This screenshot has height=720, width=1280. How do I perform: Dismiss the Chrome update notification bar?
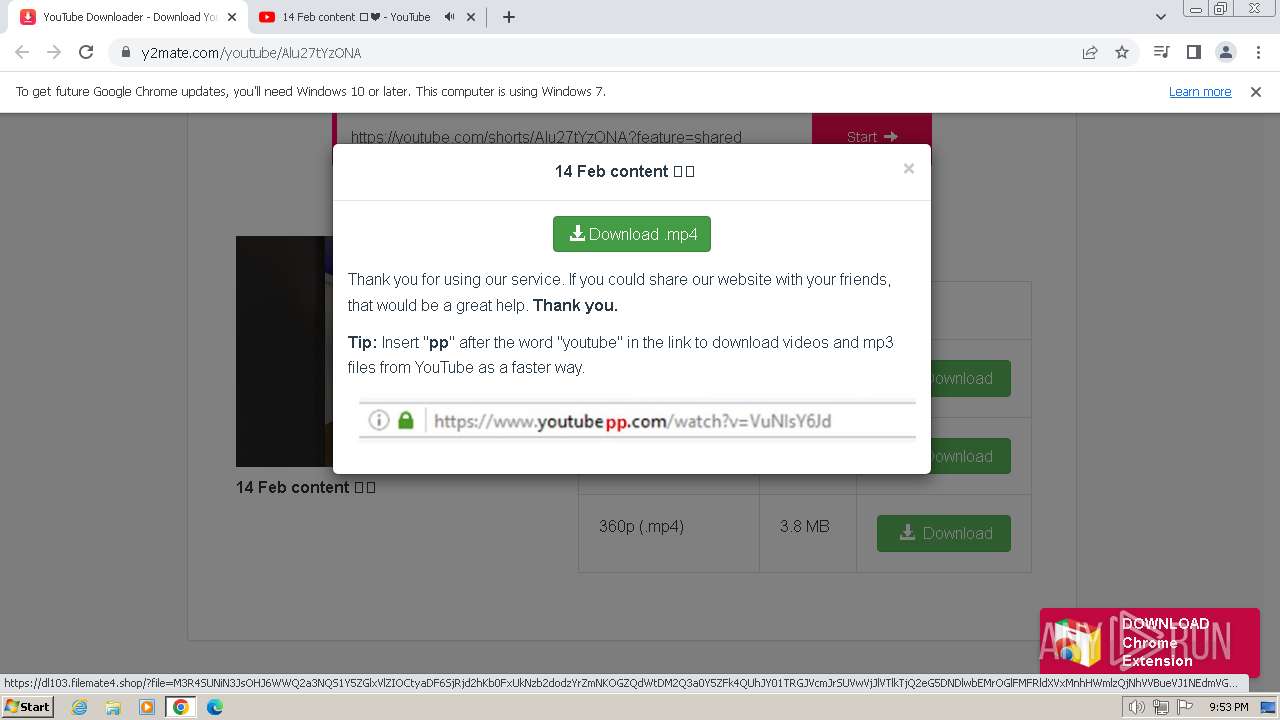1256,91
